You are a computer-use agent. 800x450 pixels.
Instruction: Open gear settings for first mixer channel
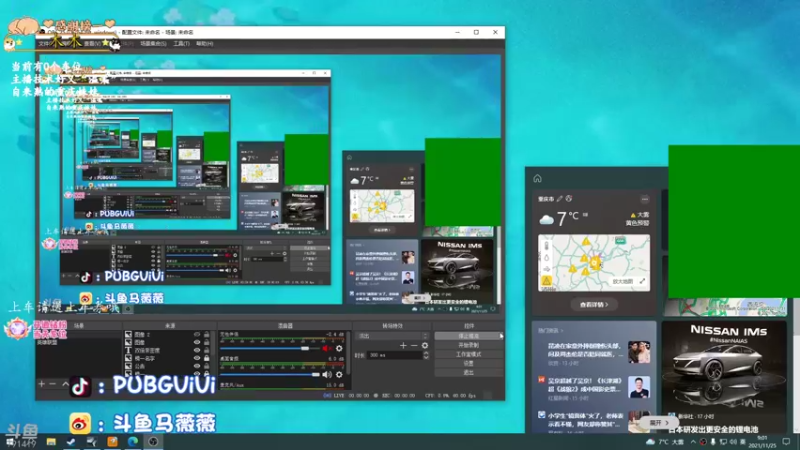(339, 348)
